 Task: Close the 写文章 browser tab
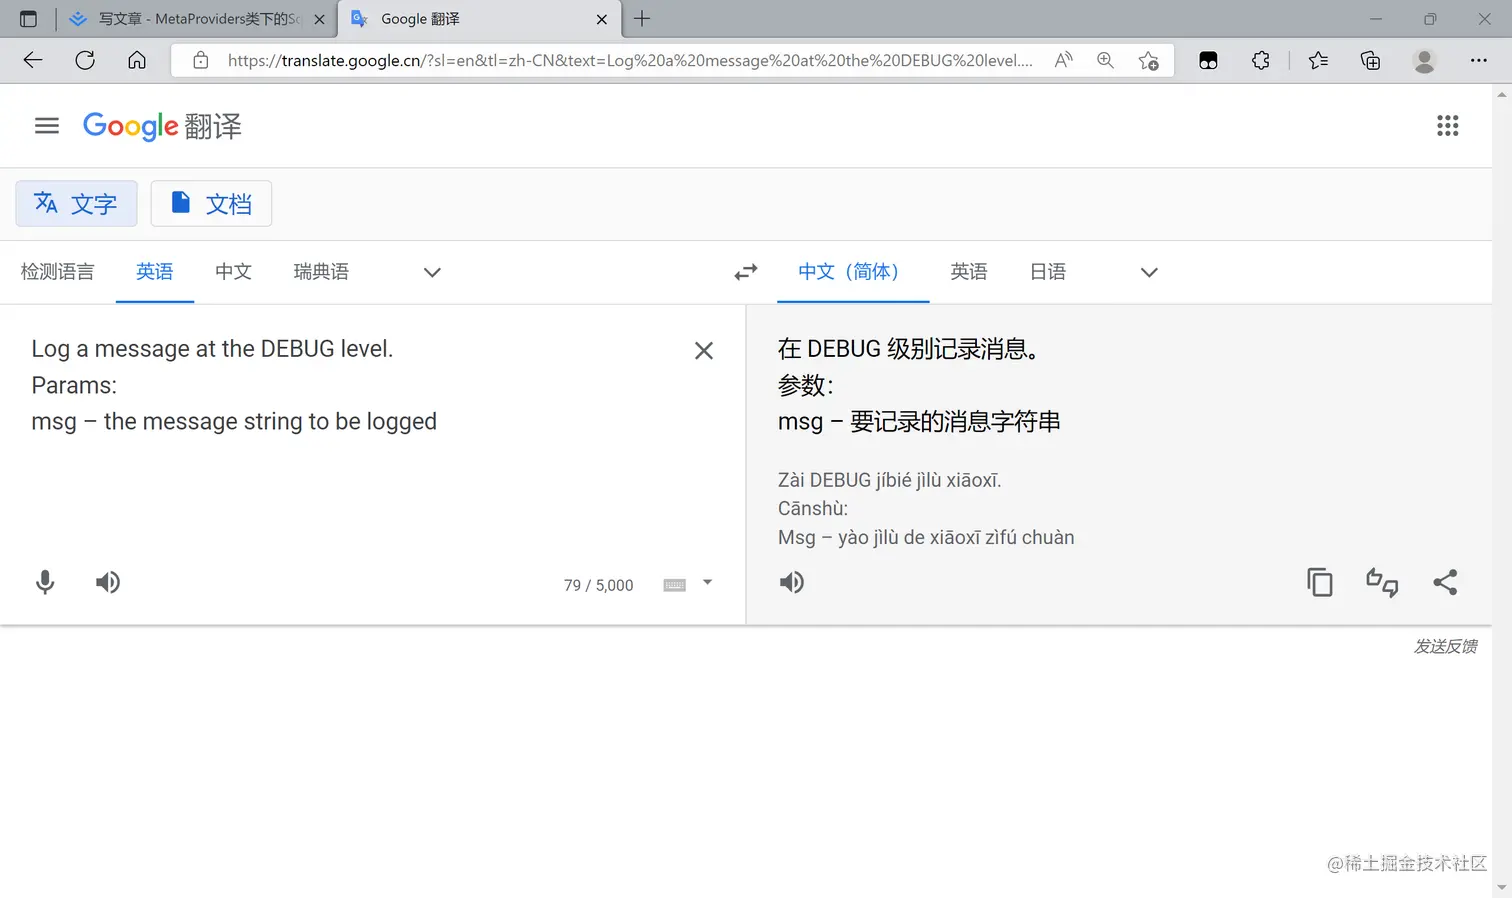(x=320, y=19)
